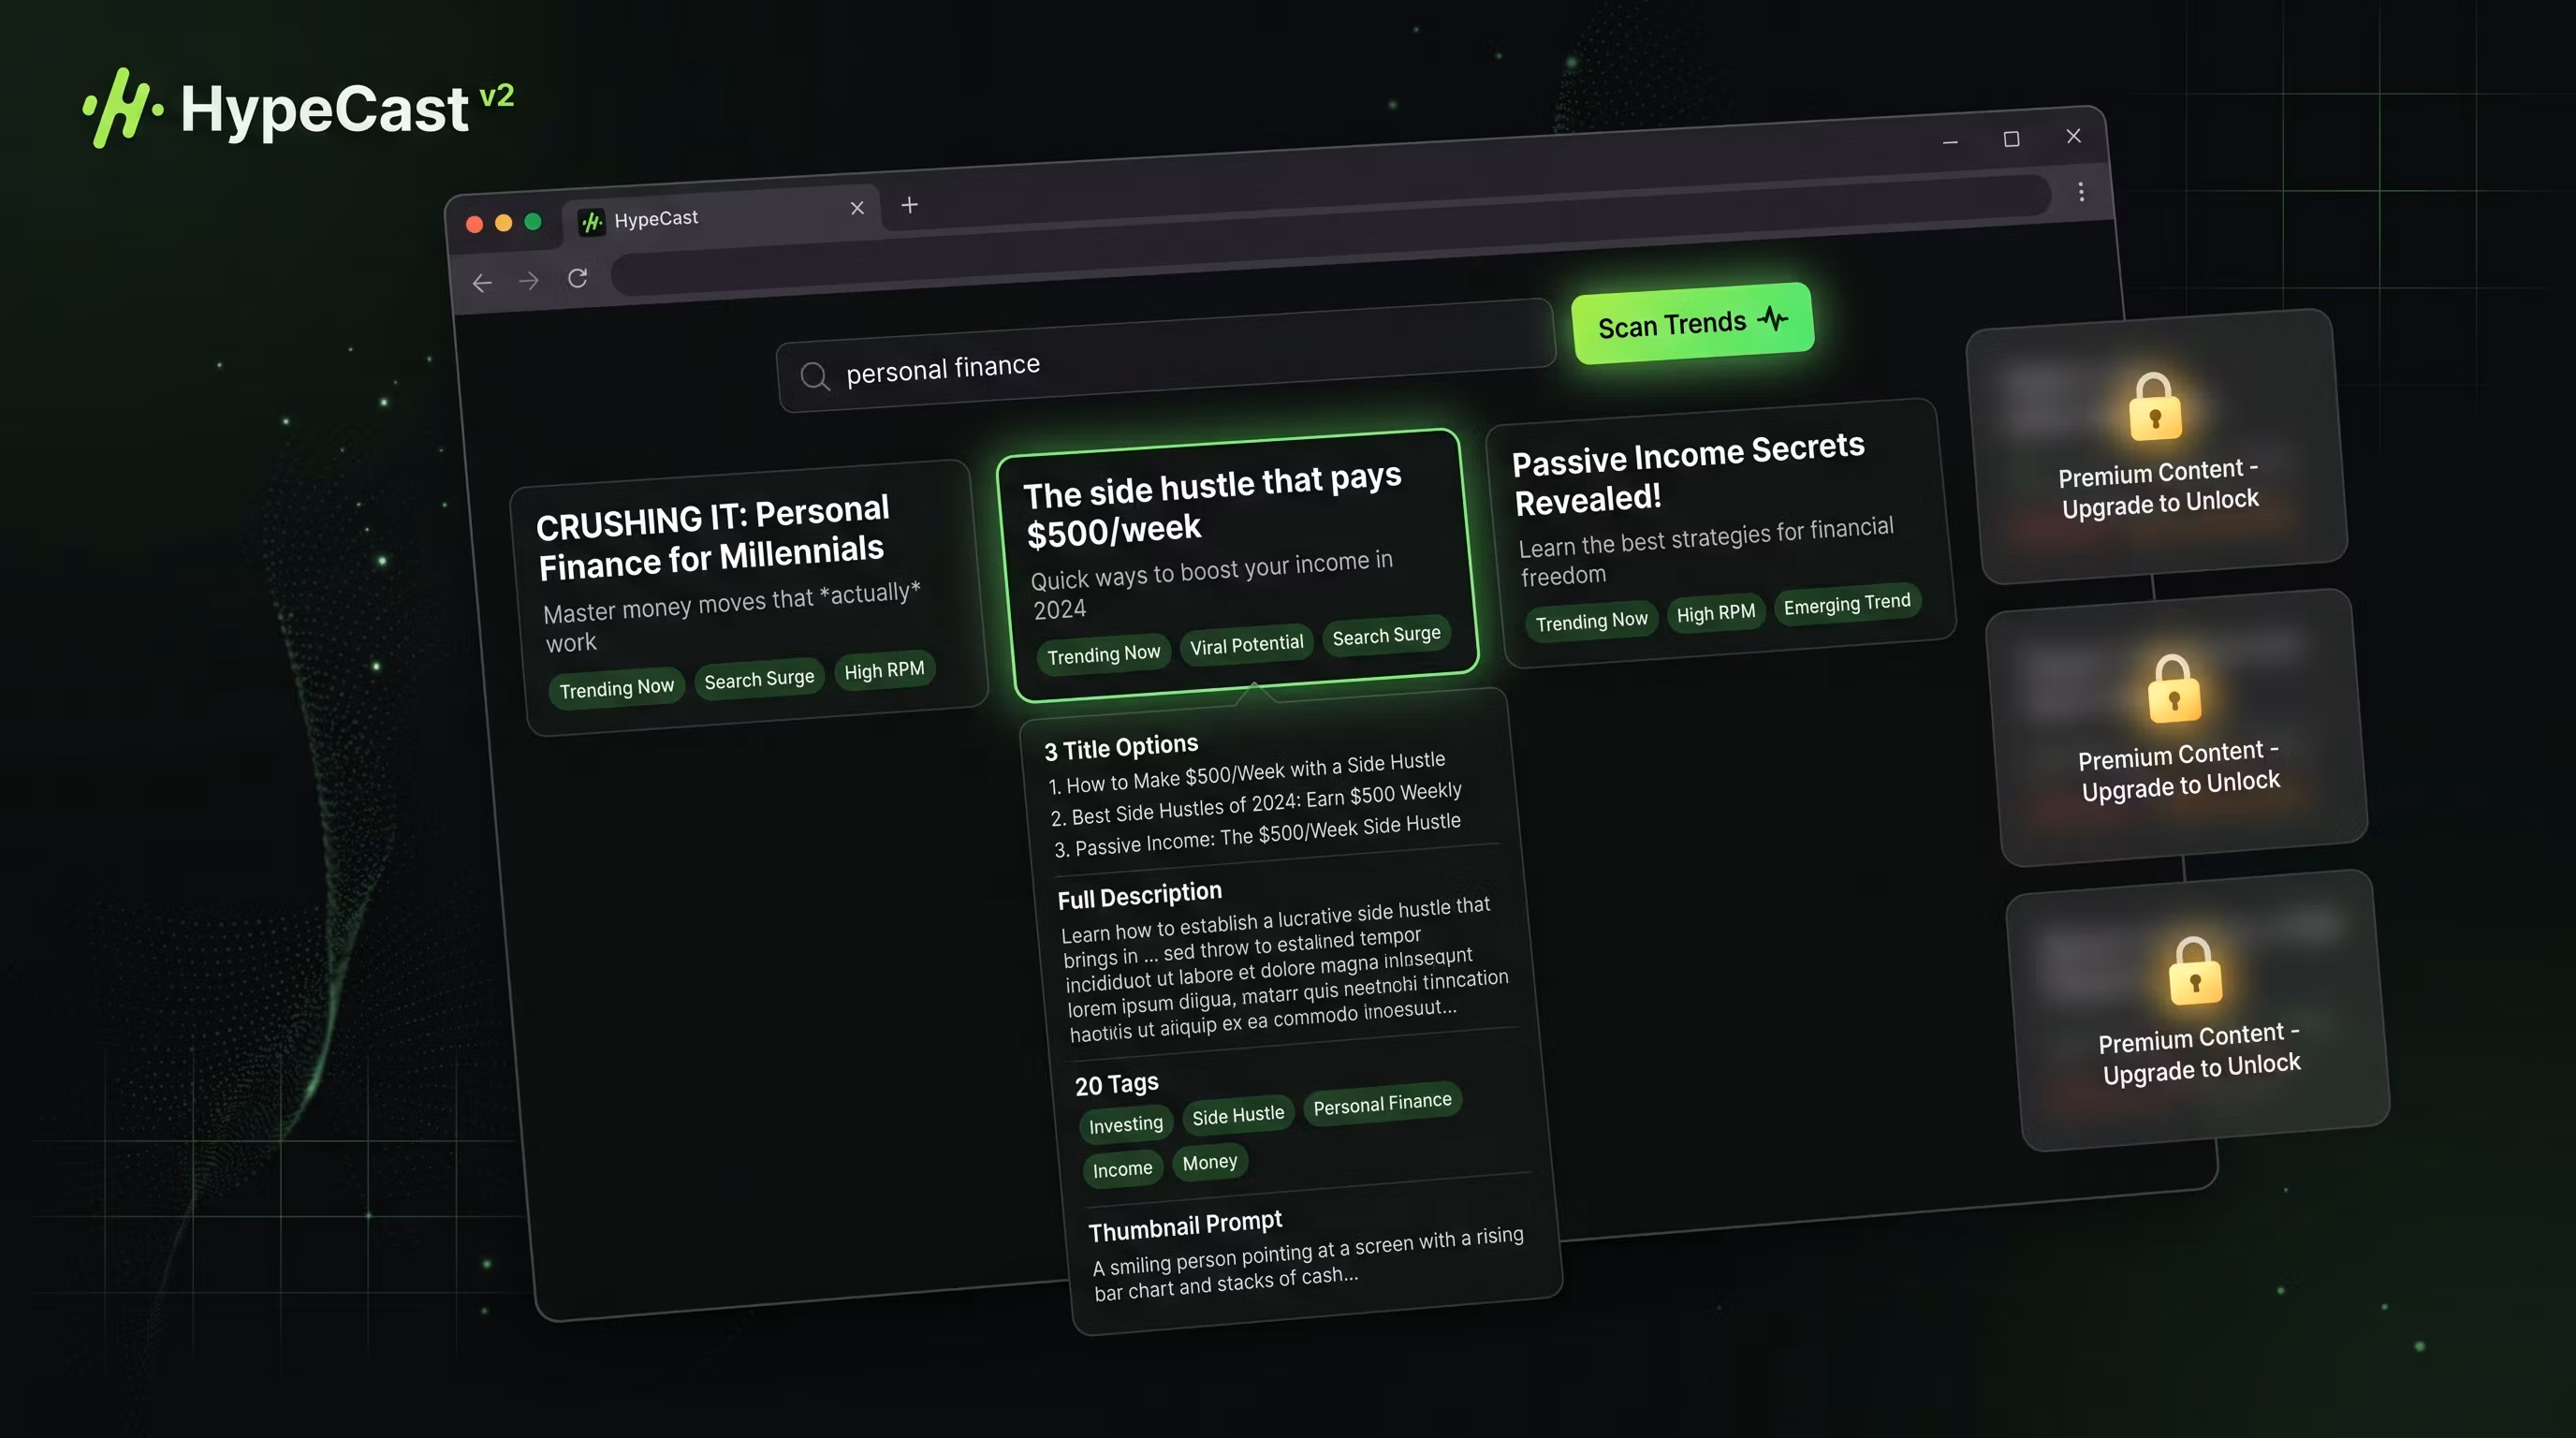This screenshot has width=2576, height=1438.
Task: Click the Viral Potential tag
Action: click(1246, 644)
